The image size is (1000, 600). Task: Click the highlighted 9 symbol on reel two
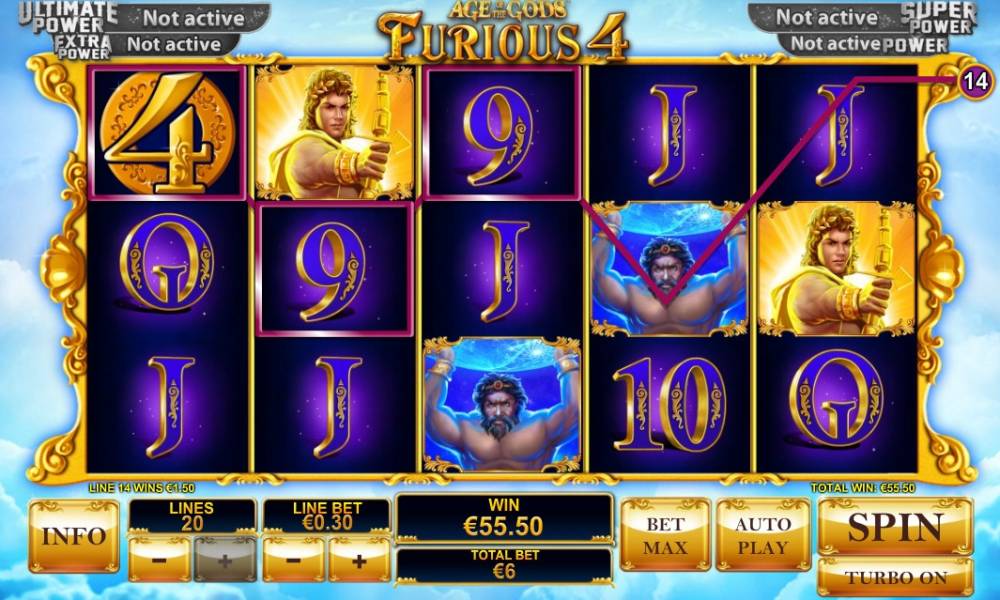tap(334, 268)
